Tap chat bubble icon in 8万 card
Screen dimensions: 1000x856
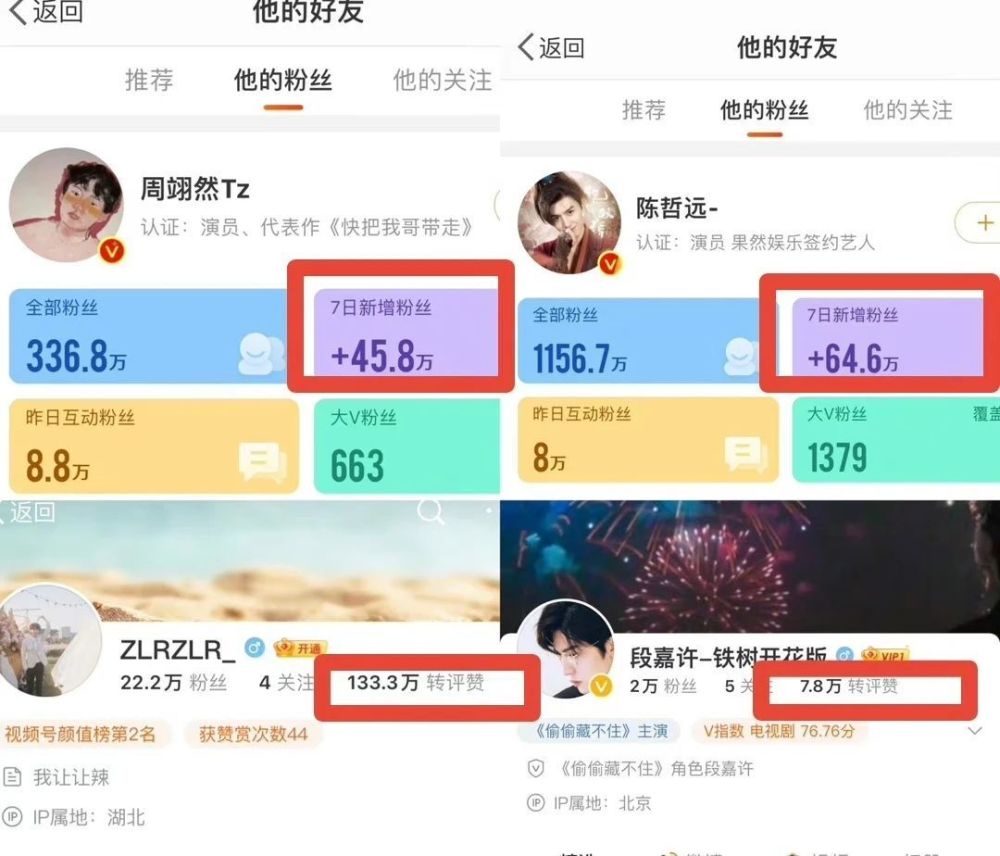click(x=746, y=454)
